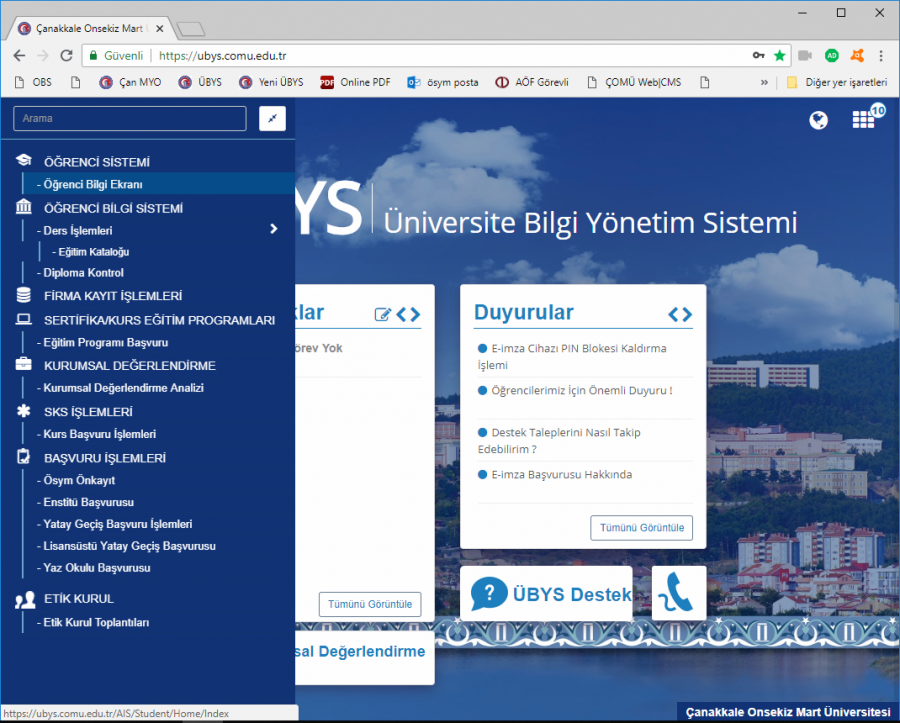Click the graduation cap Öğrenci Sistemi icon

[24, 161]
